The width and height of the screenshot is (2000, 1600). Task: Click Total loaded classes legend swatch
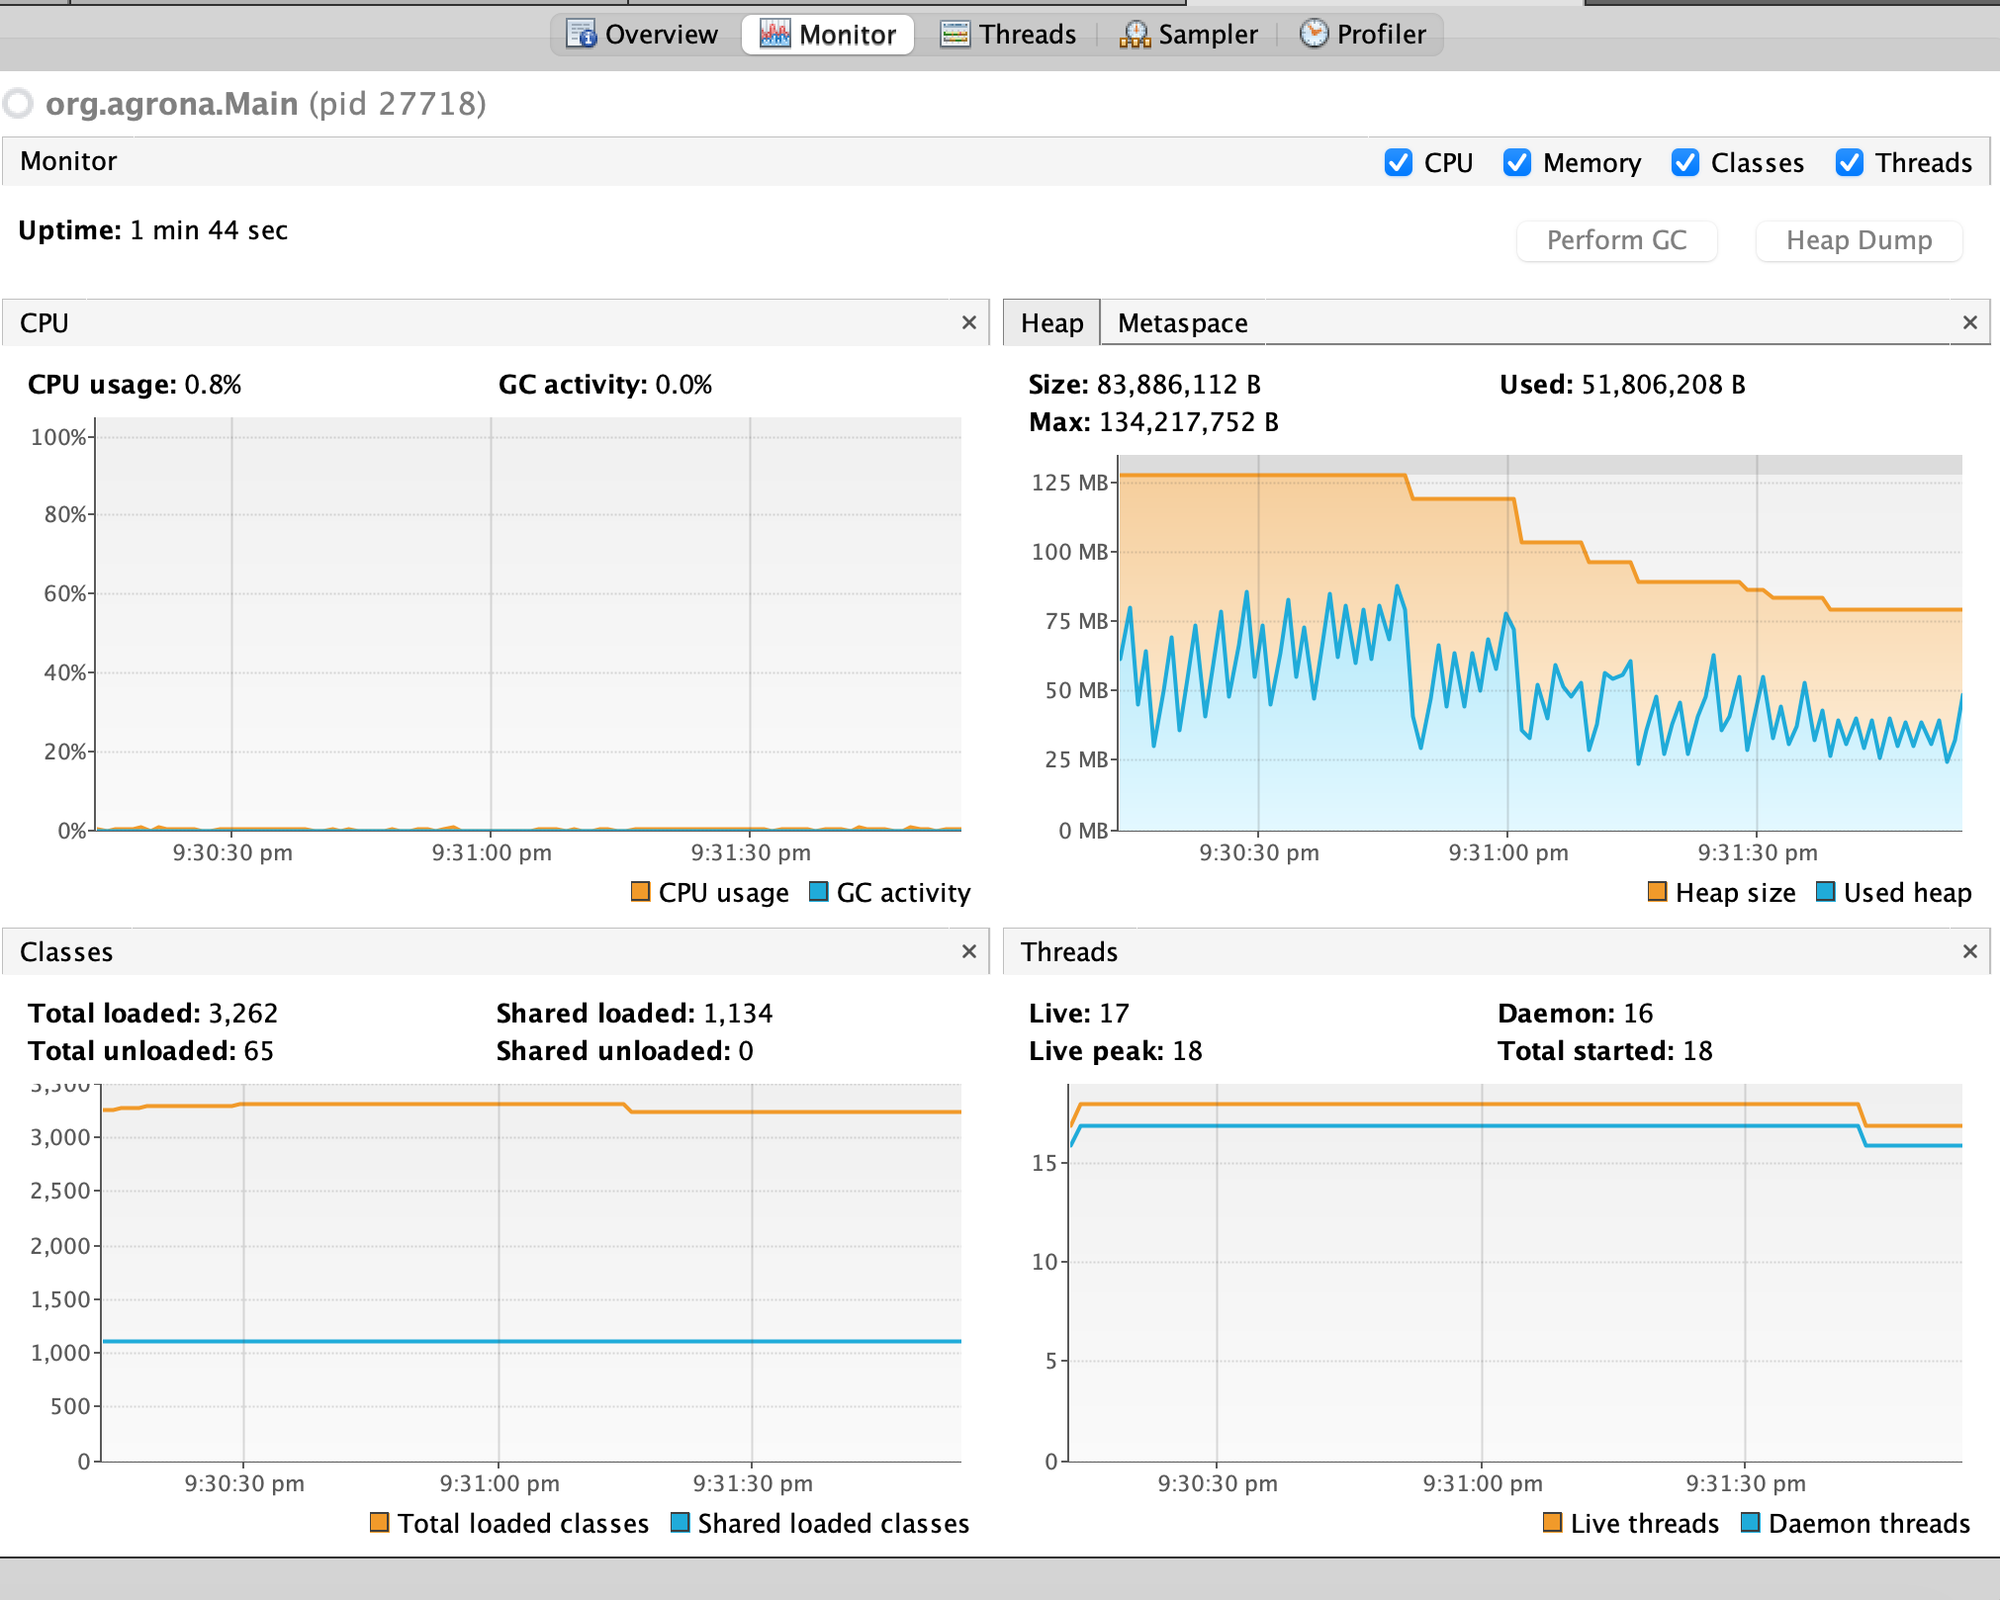tap(379, 1522)
